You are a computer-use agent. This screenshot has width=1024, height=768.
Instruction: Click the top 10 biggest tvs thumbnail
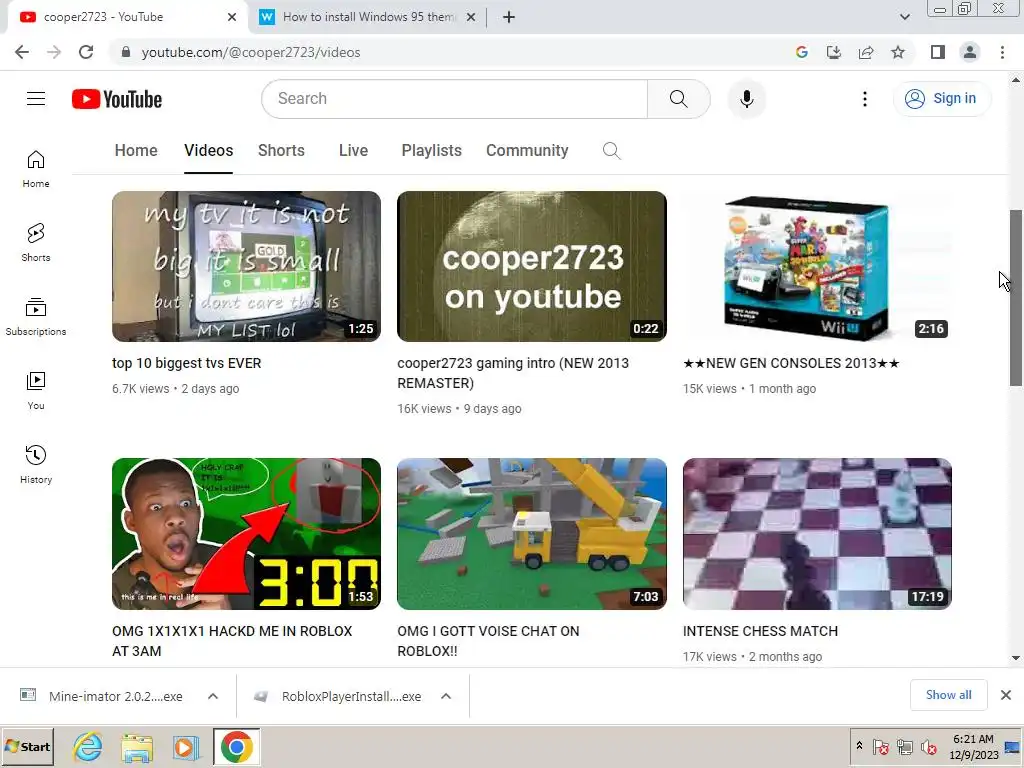246,266
